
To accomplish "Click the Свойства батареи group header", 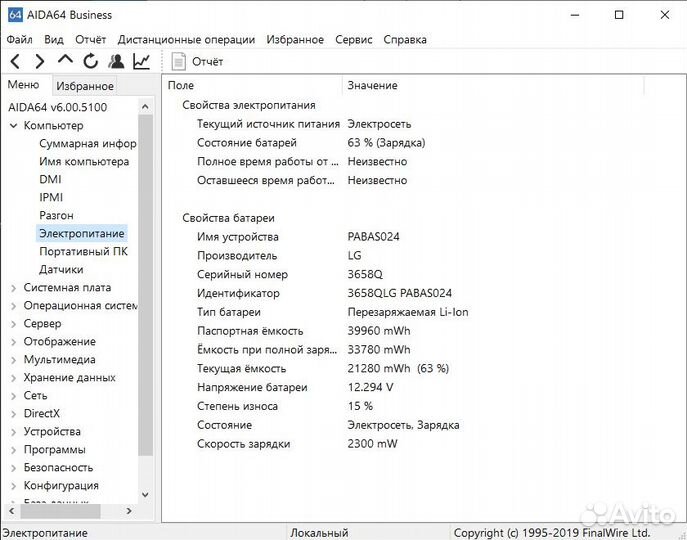I will (228, 218).
